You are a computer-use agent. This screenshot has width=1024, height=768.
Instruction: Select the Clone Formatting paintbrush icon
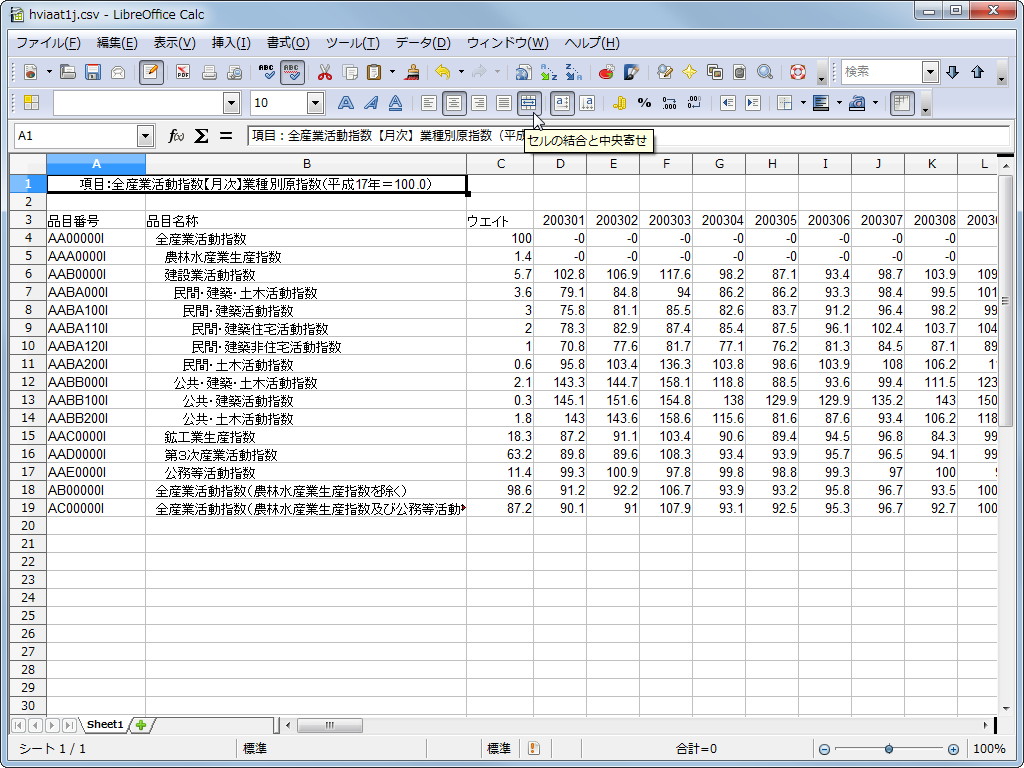coord(411,72)
